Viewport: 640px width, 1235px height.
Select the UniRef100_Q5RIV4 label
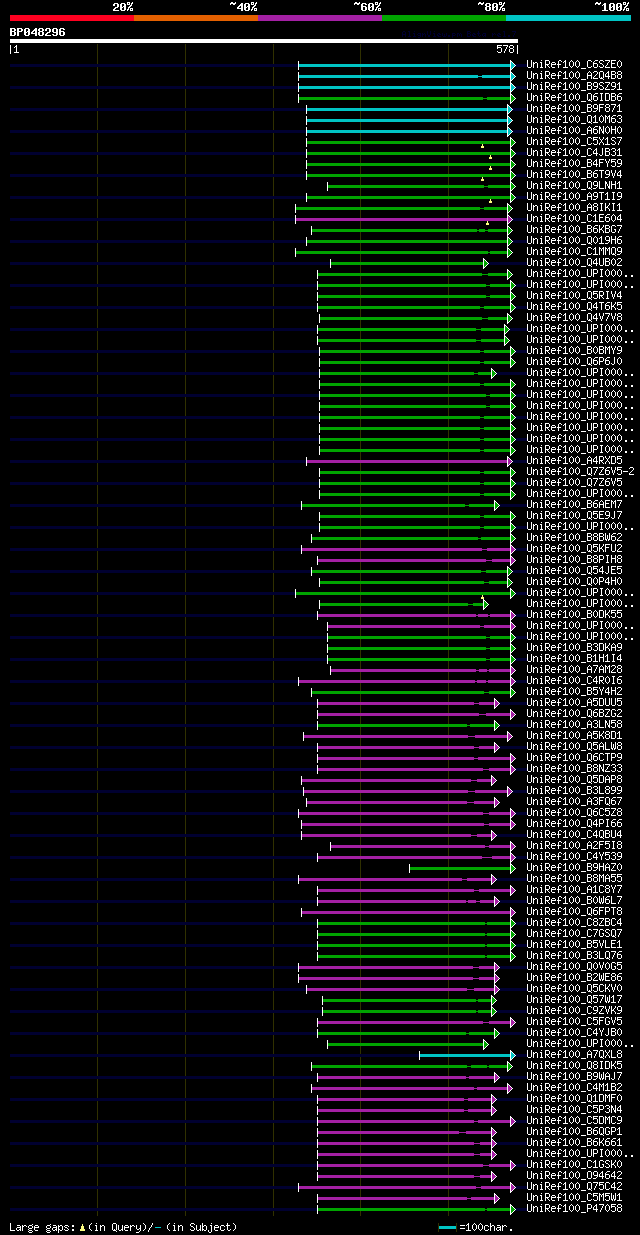pyautogui.click(x=574, y=296)
